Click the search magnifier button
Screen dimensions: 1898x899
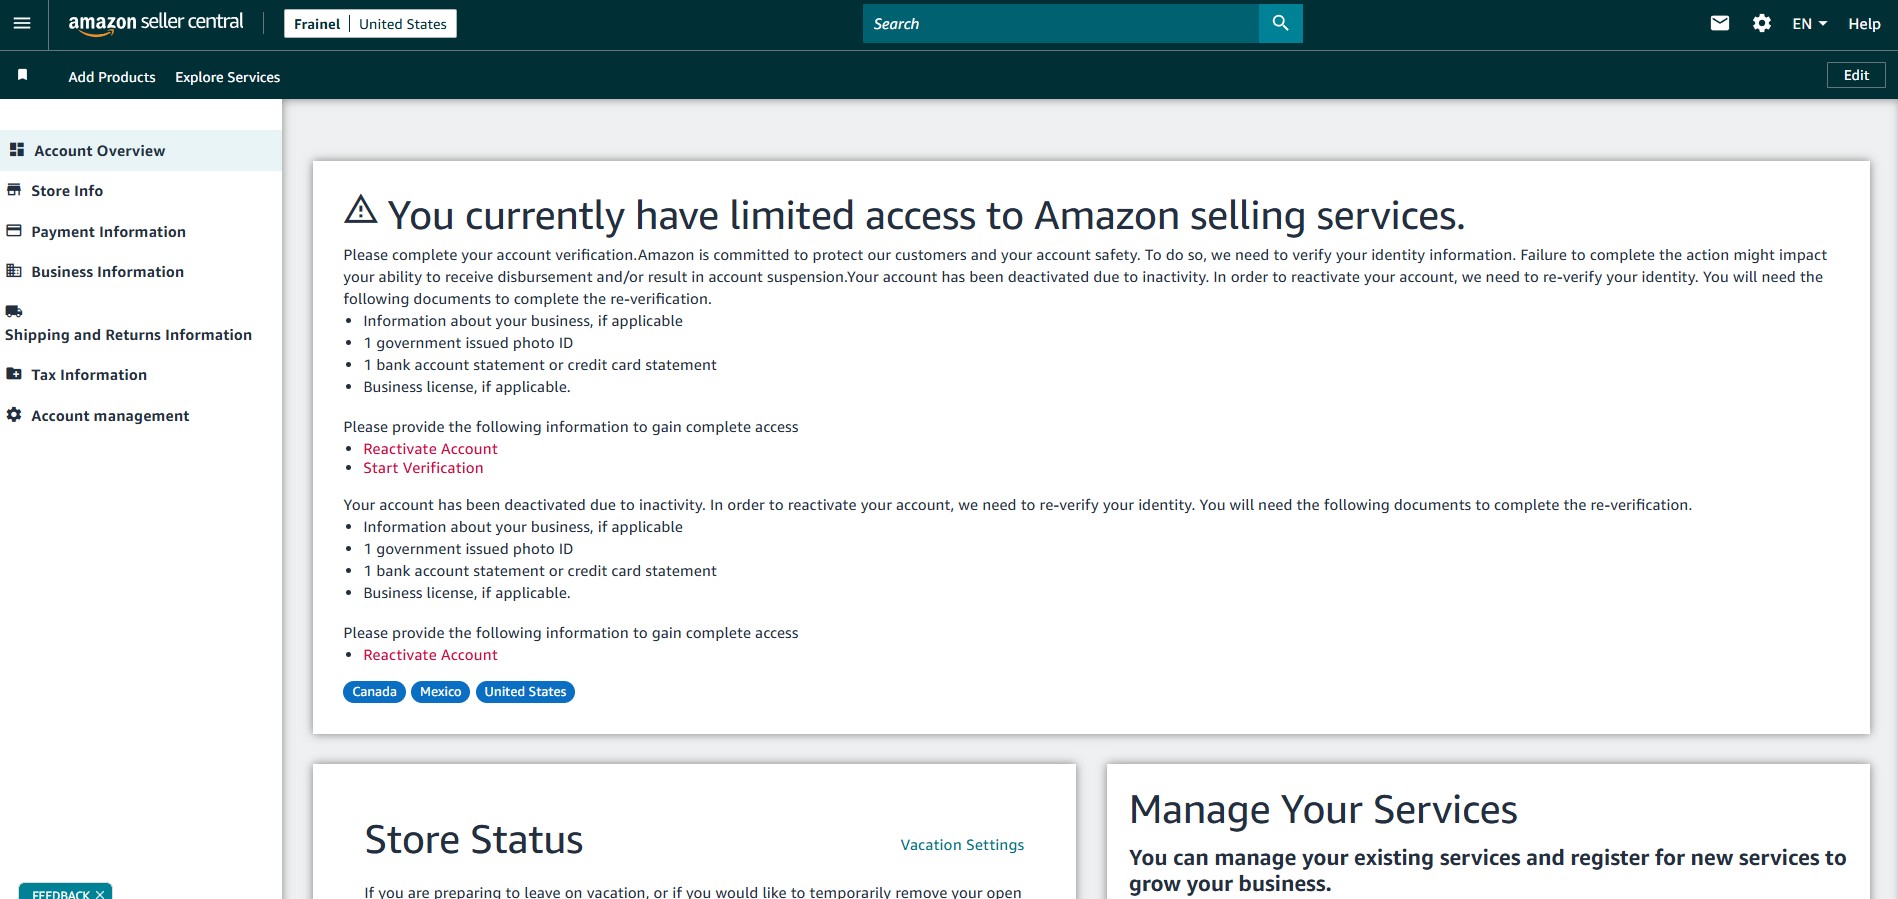(x=1280, y=23)
